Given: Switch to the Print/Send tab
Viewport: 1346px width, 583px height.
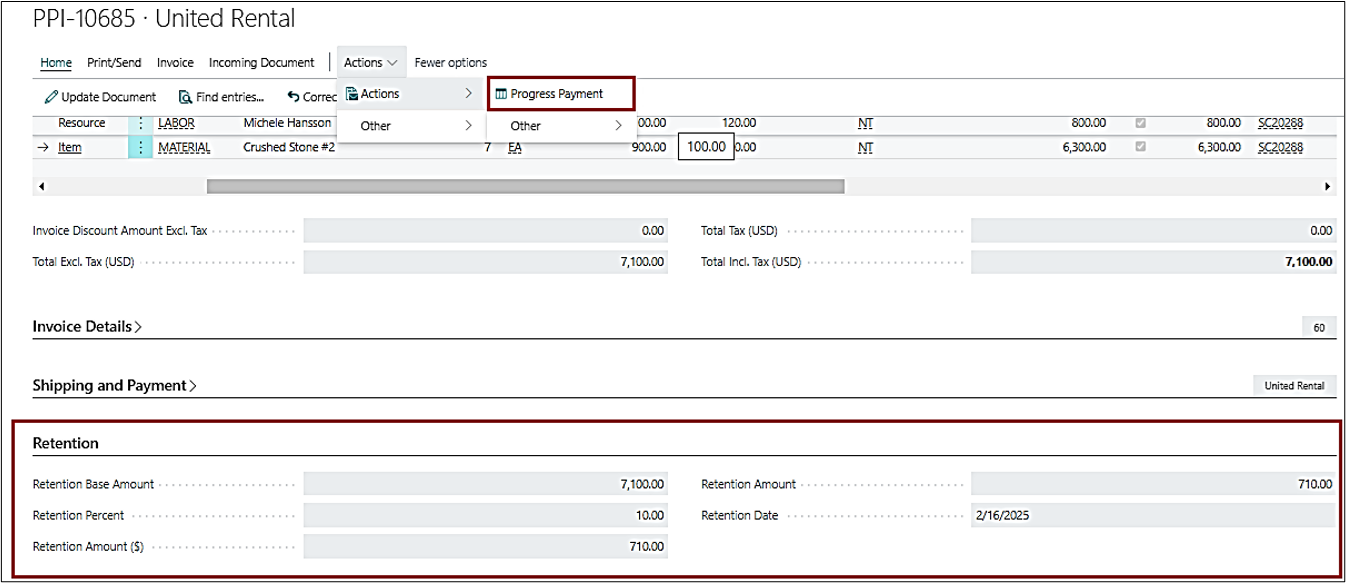Looking at the screenshot, I should [x=114, y=62].
